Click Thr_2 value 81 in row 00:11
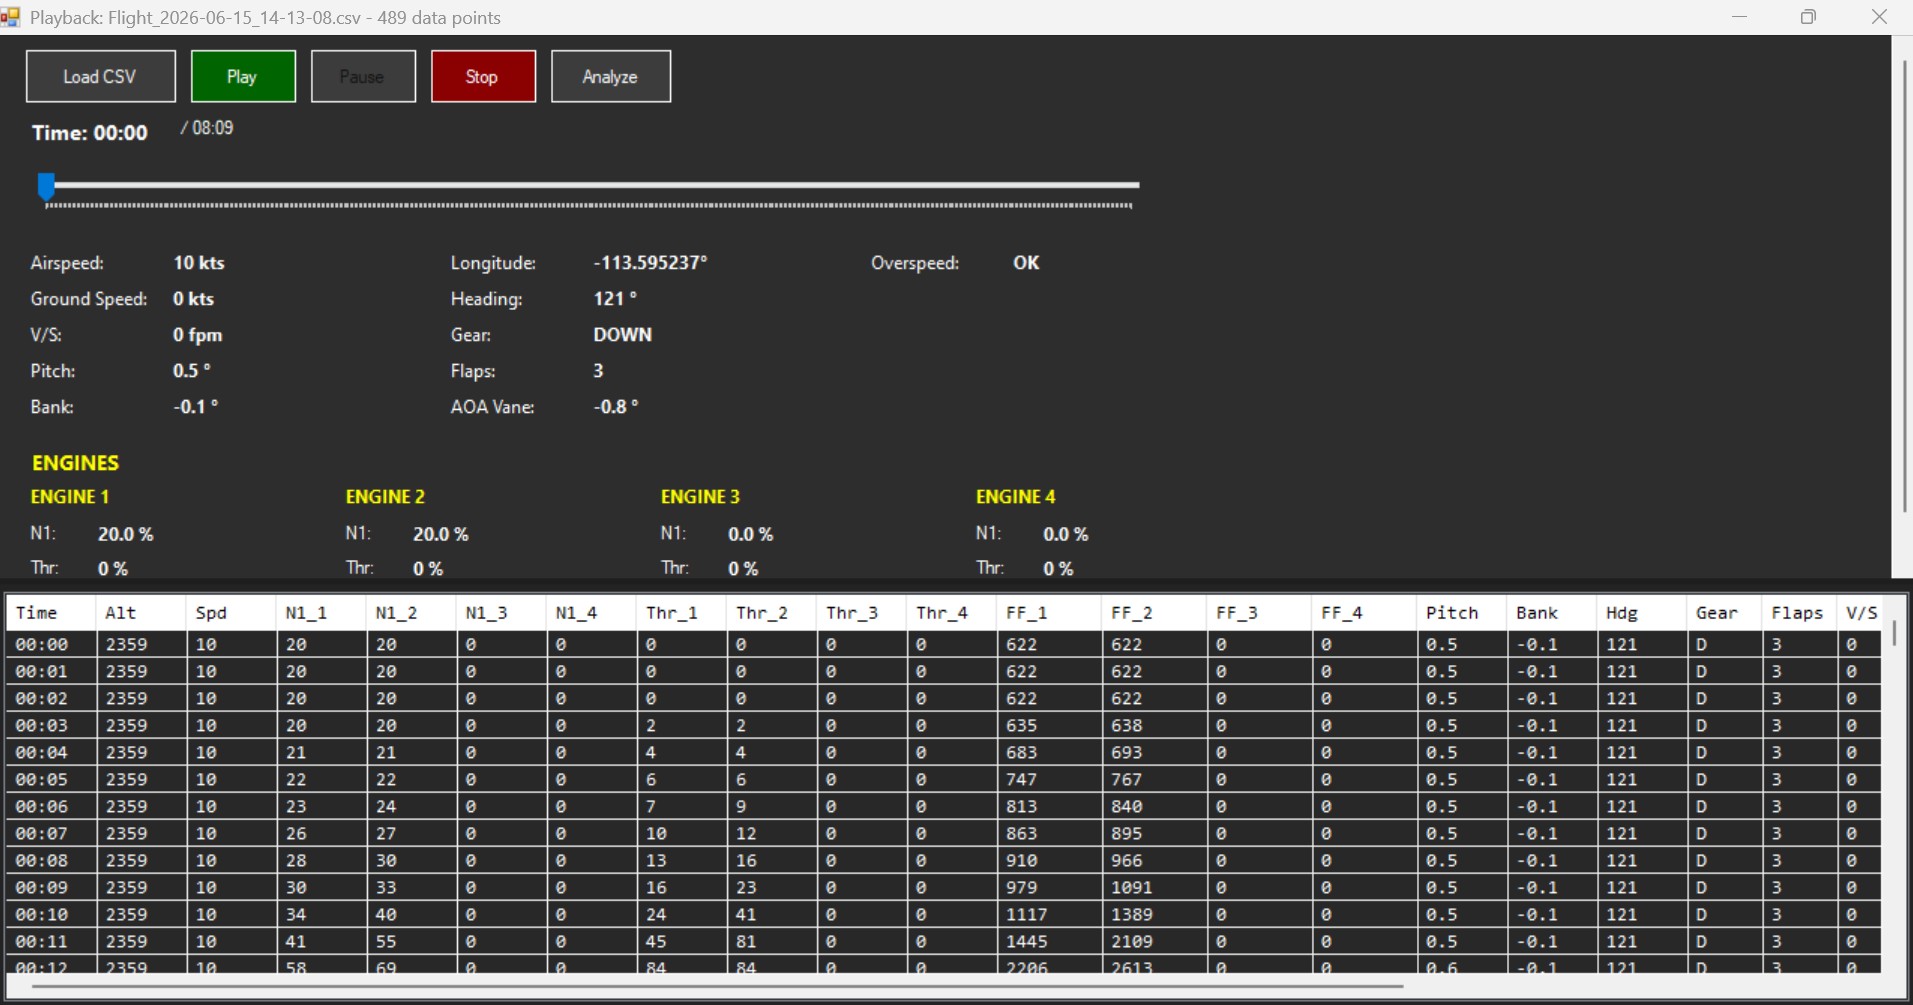This screenshot has height=1005, width=1913. [x=771, y=942]
